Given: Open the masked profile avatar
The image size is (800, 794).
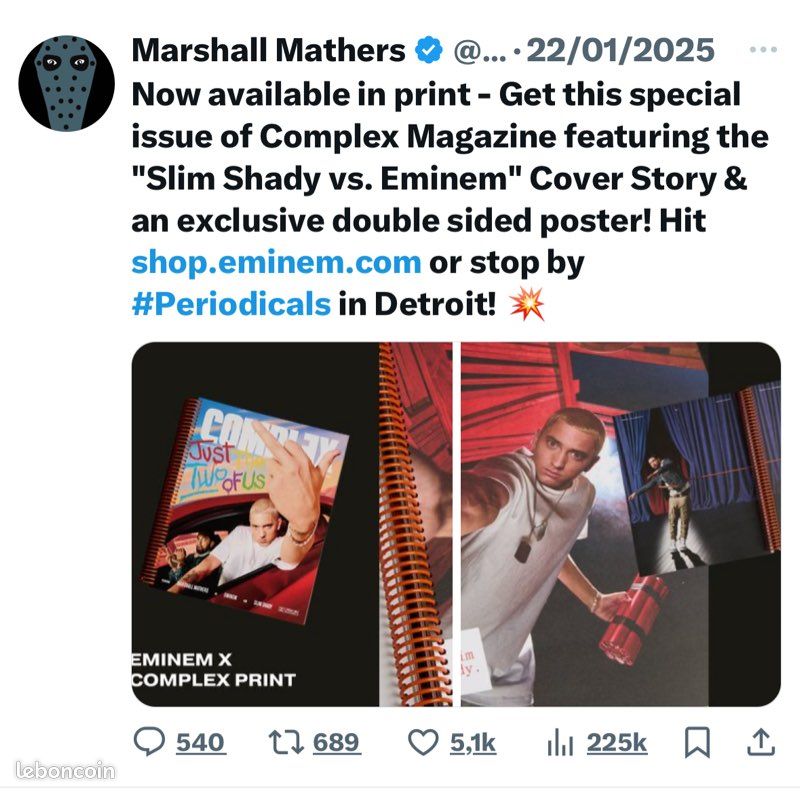Looking at the screenshot, I should click(x=66, y=83).
